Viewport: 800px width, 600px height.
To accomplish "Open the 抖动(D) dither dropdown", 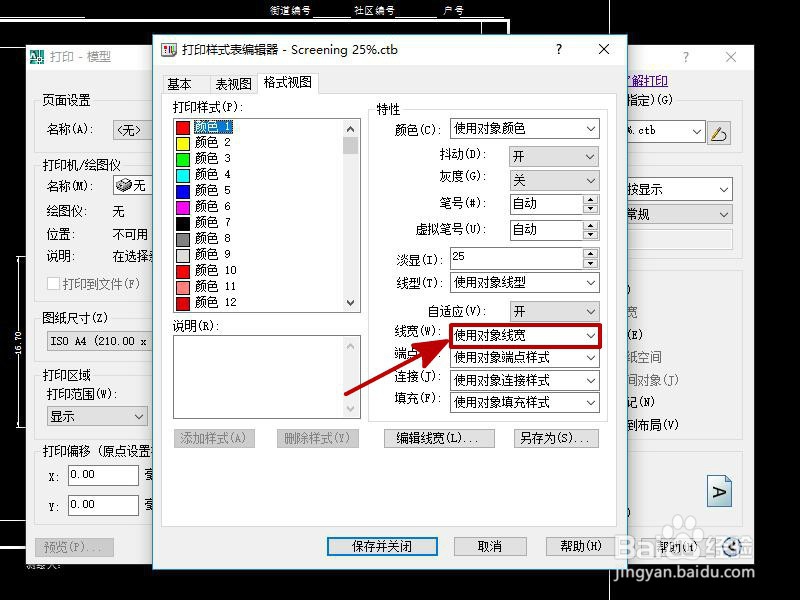I will point(554,156).
